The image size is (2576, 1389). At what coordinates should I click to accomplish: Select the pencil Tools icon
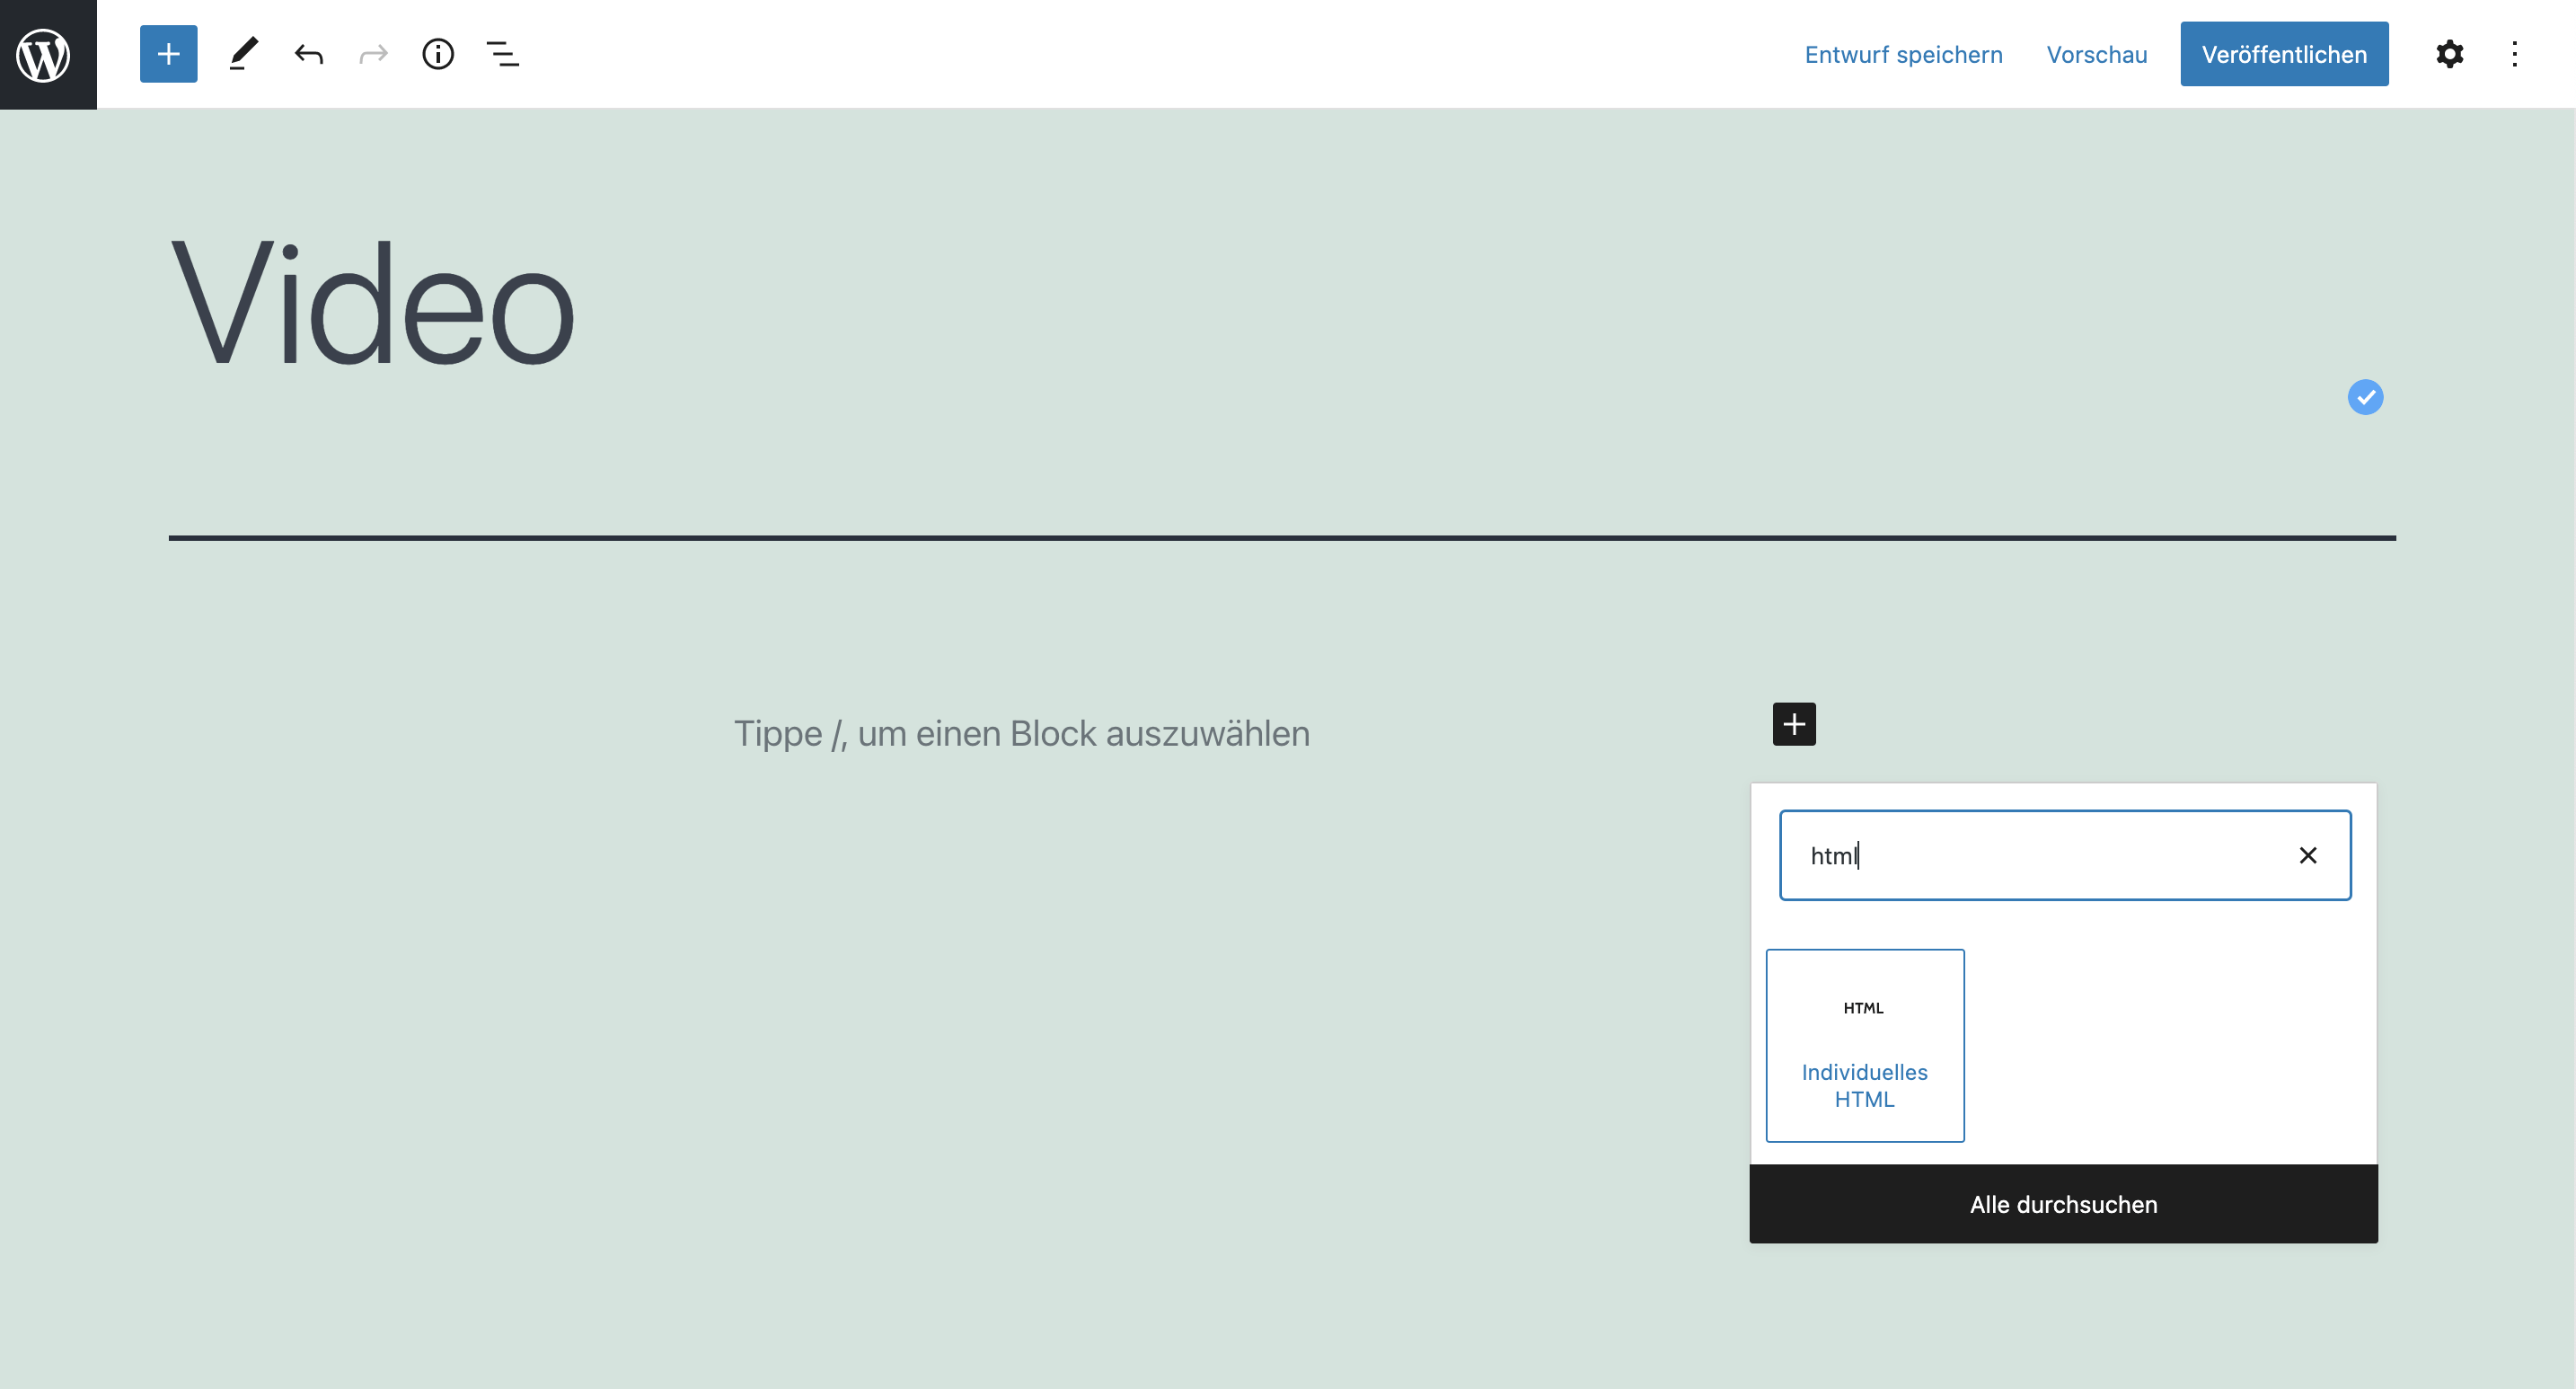[243, 54]
